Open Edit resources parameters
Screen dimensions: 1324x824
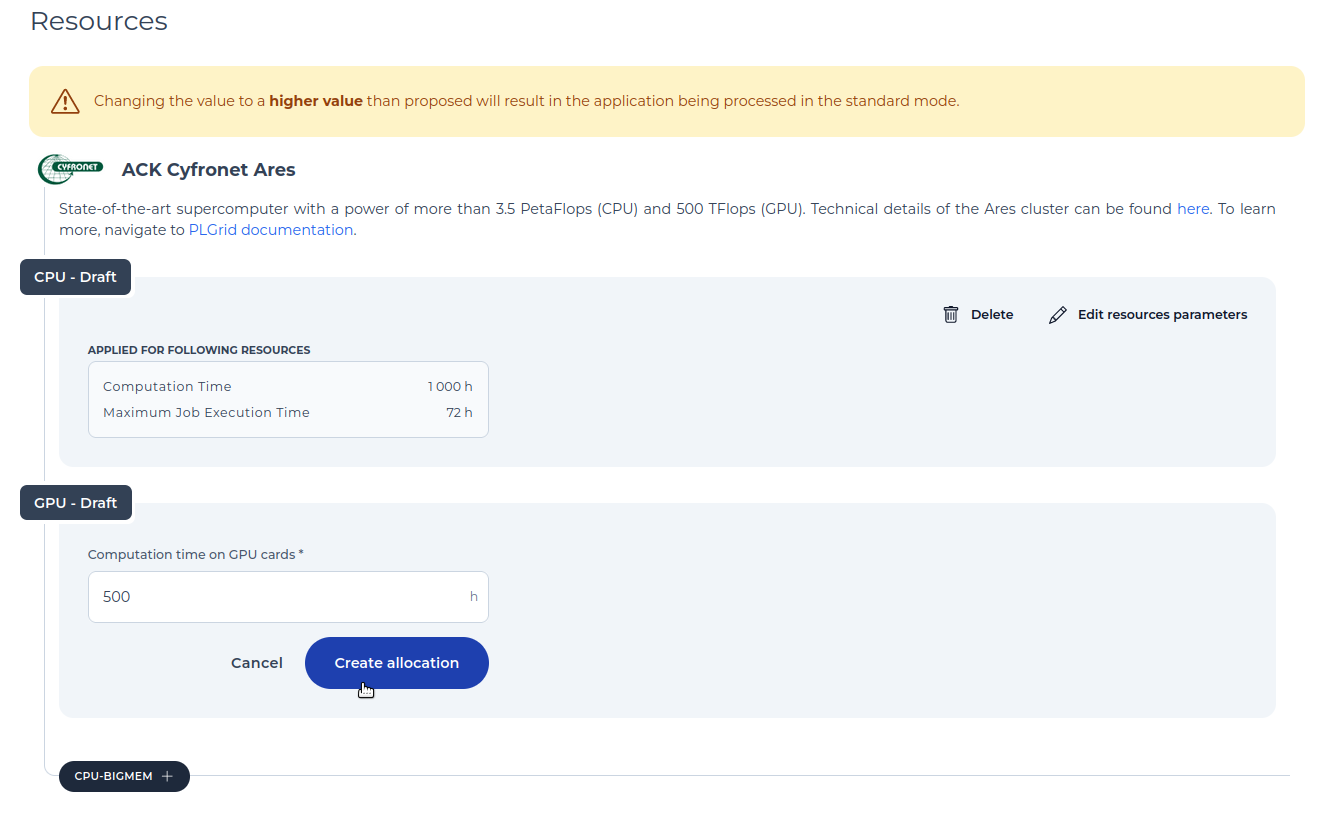[1147, 314]
